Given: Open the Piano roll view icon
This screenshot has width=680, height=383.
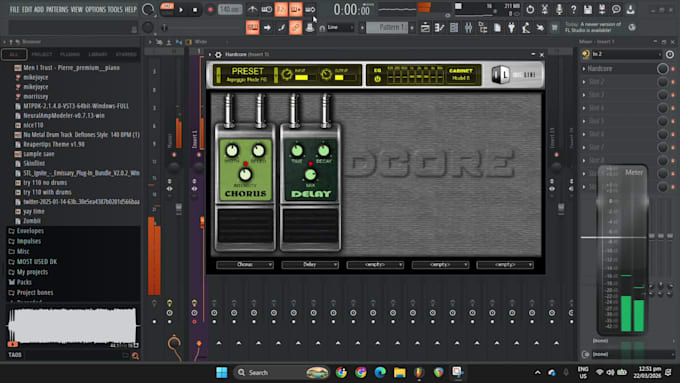Looking at the screenshot, I should 440,28.
